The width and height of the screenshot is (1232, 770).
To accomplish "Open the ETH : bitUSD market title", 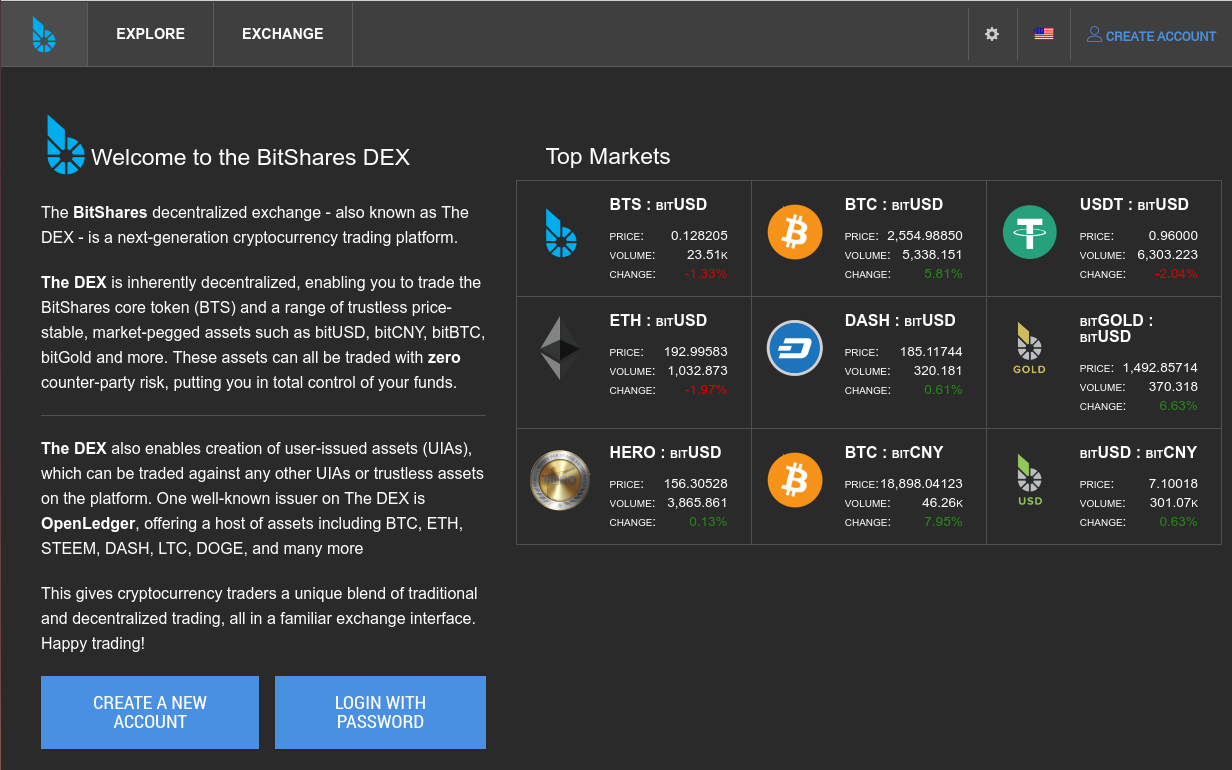I will tap(658, 321).
